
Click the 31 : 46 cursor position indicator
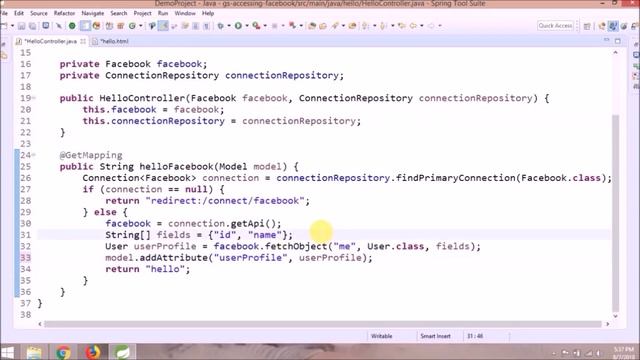tap(475, 336)
